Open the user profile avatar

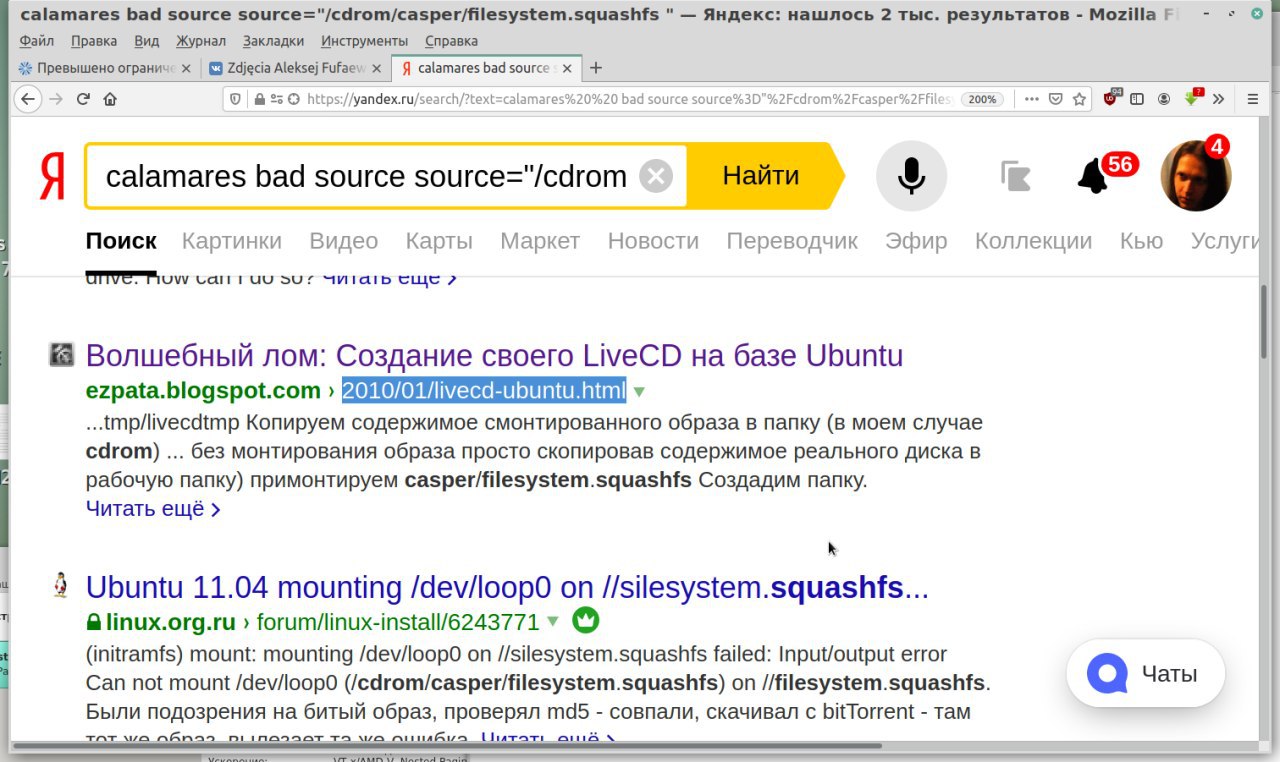[1195, 175]
